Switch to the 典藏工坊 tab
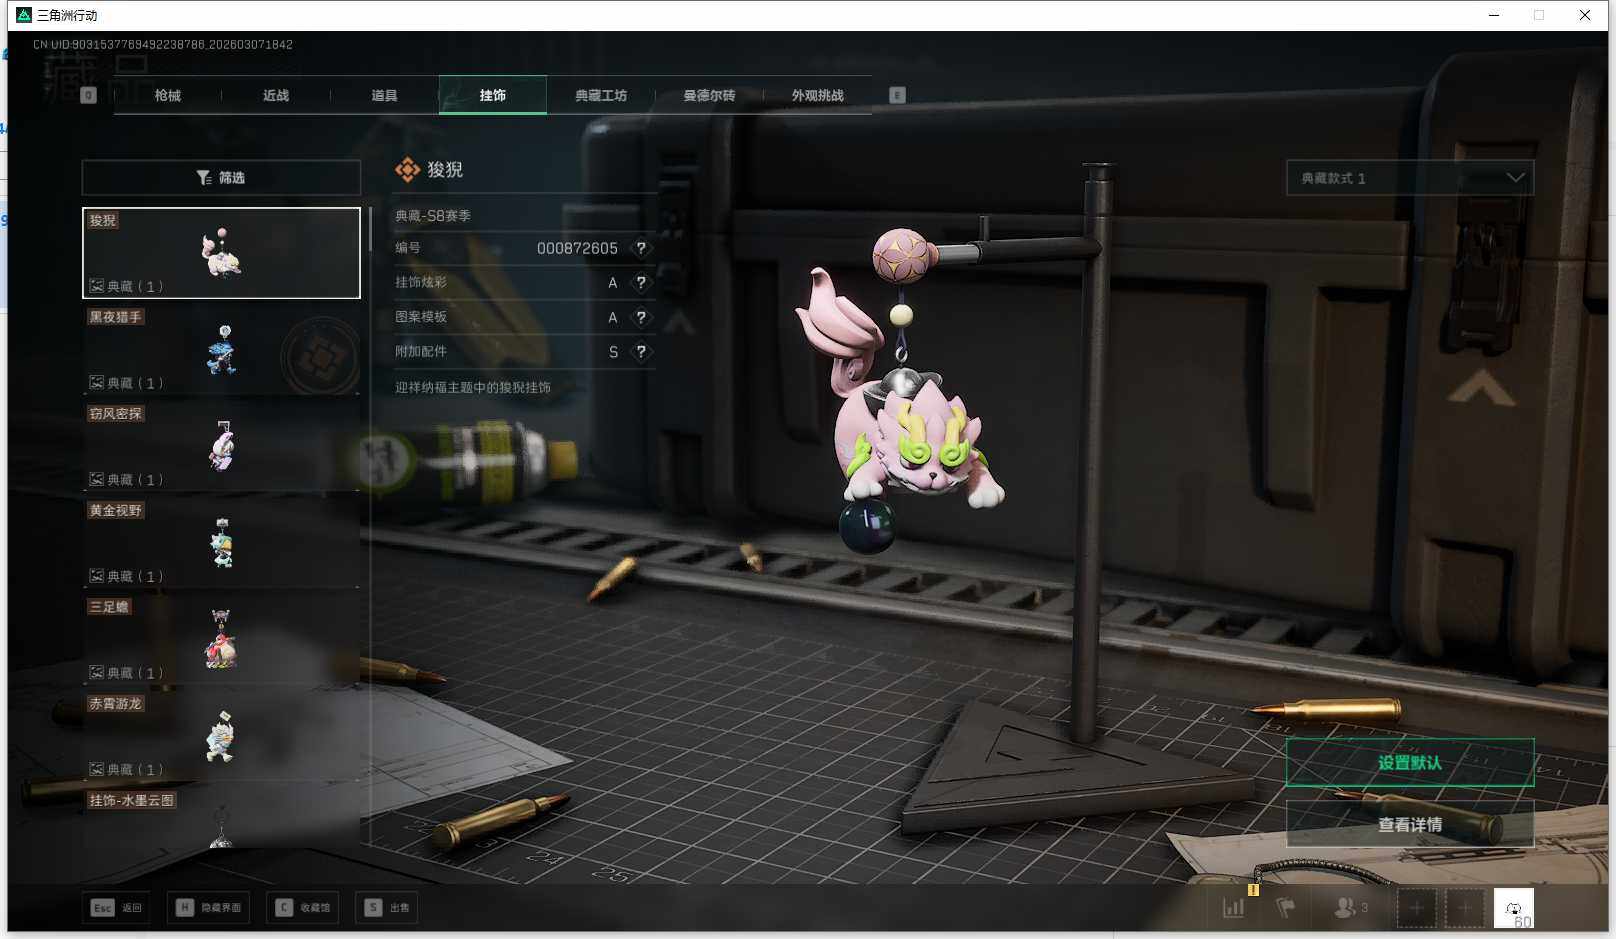Screen dimensions: 1616x939 coord(601,96)
